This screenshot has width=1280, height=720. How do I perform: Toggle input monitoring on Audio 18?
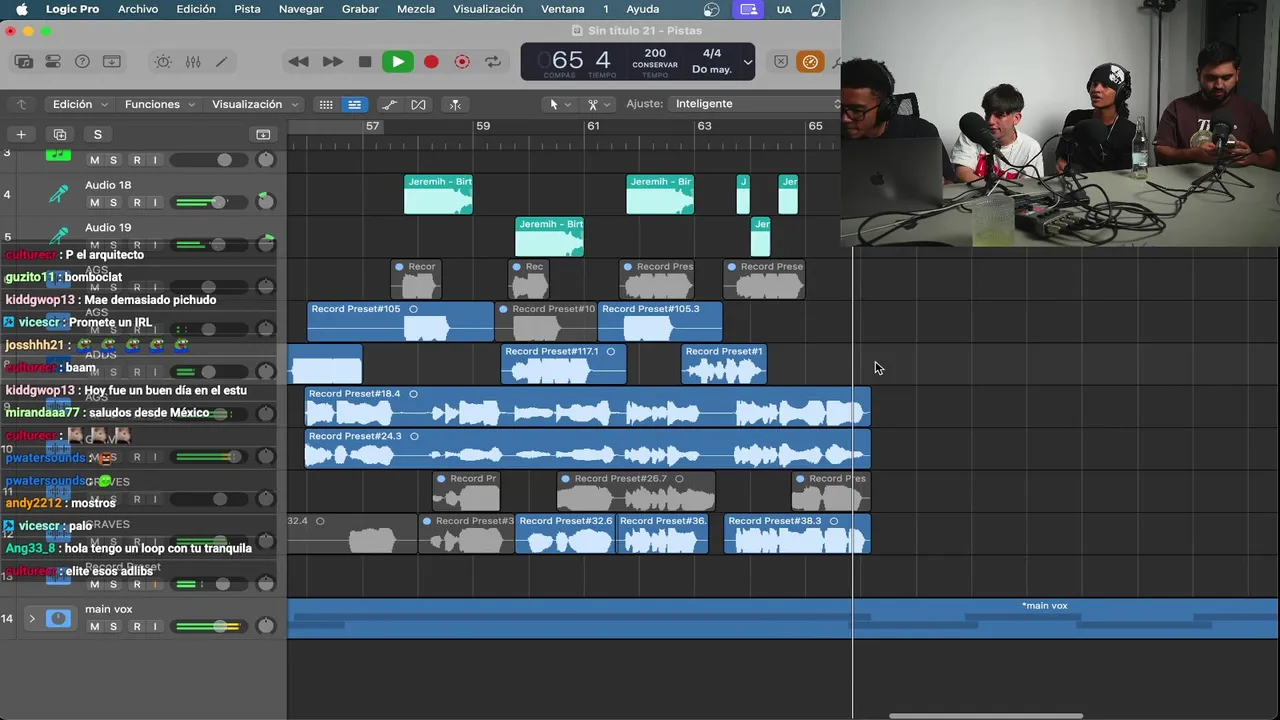coord(155,202)
